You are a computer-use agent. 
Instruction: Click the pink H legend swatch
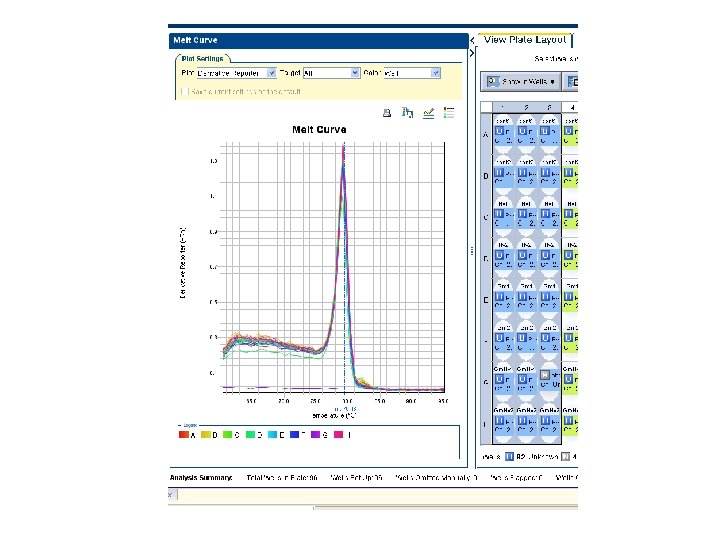[338, 434]
